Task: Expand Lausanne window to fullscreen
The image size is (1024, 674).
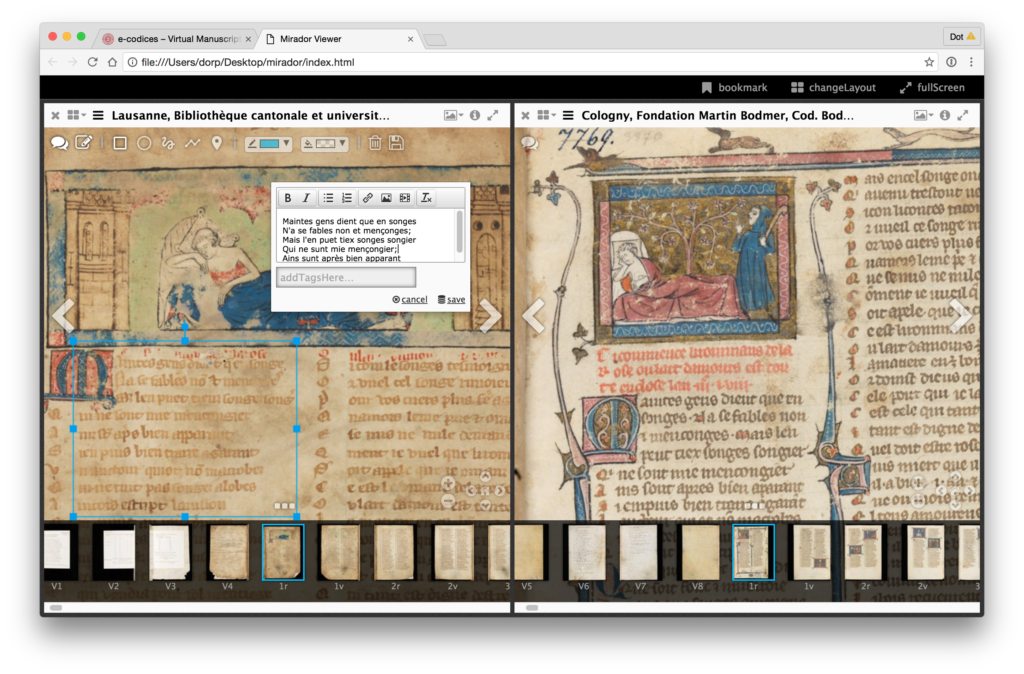Action: [x=493, y=115]
